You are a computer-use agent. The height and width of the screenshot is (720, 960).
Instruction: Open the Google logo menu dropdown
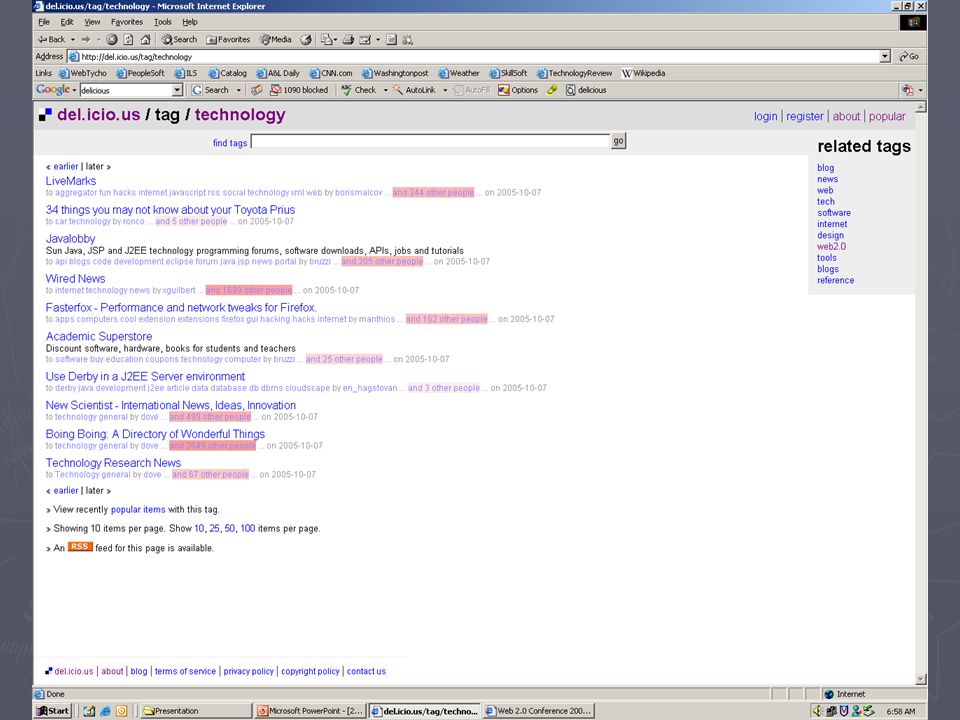[x=74, y=90]
